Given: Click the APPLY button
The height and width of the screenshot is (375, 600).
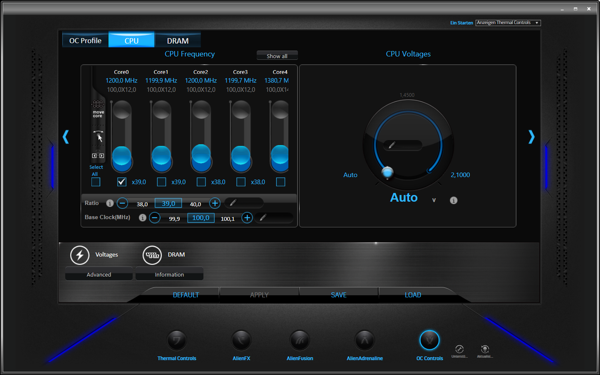Looking at the screenshot, I should point(259,295).
